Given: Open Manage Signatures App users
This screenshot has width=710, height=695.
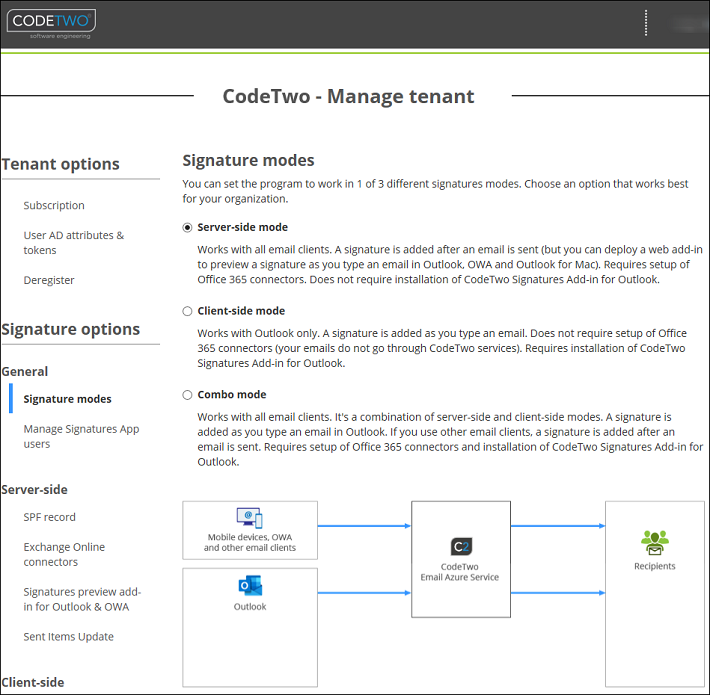Looking at the screenshot, I should (x=82, y=436).
